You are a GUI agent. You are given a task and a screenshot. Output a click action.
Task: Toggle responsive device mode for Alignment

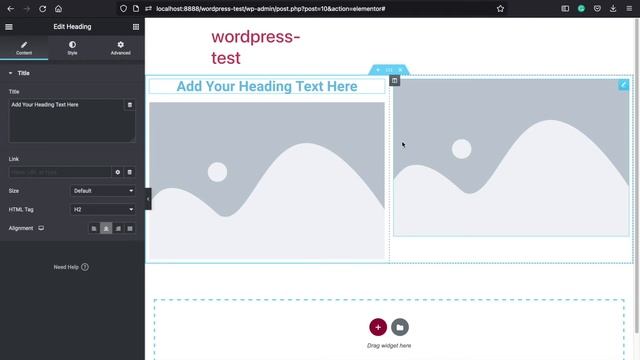(41, 228)
